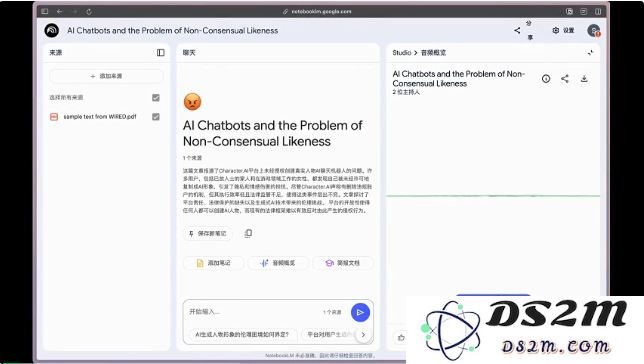Screen dimensions: 644x364
Task: Select the sample text from WIRED.pdf source
Action: (100, 117)
